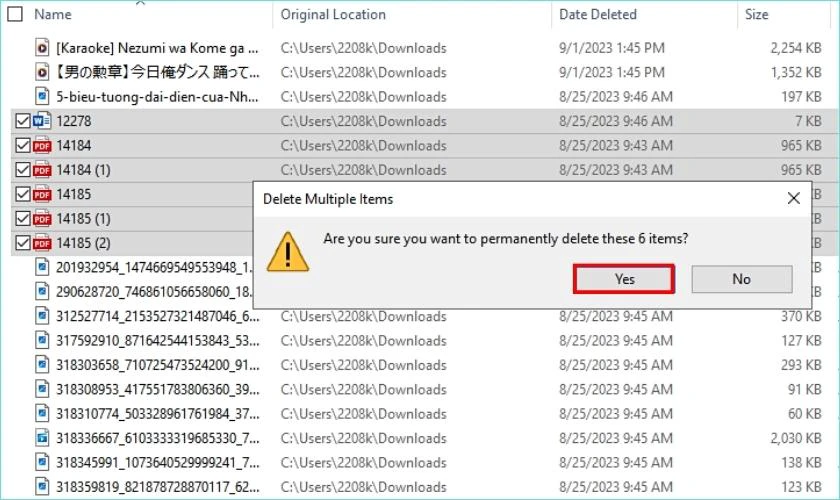Select file name '318336667_610333319685330_7...'
The width and height of the screenshot is (840, 500).
tap(158, 438)
